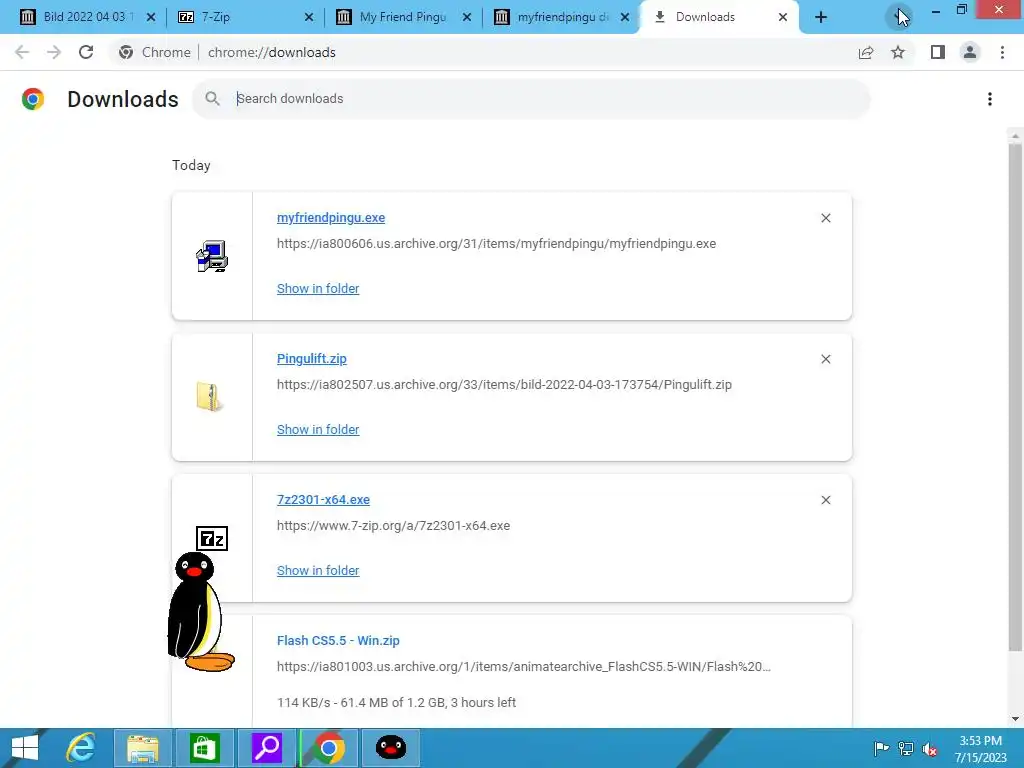Show Pingulift.zip in folder
The width and height of the screenshot is (1024, 768).
tap(318, 430)
